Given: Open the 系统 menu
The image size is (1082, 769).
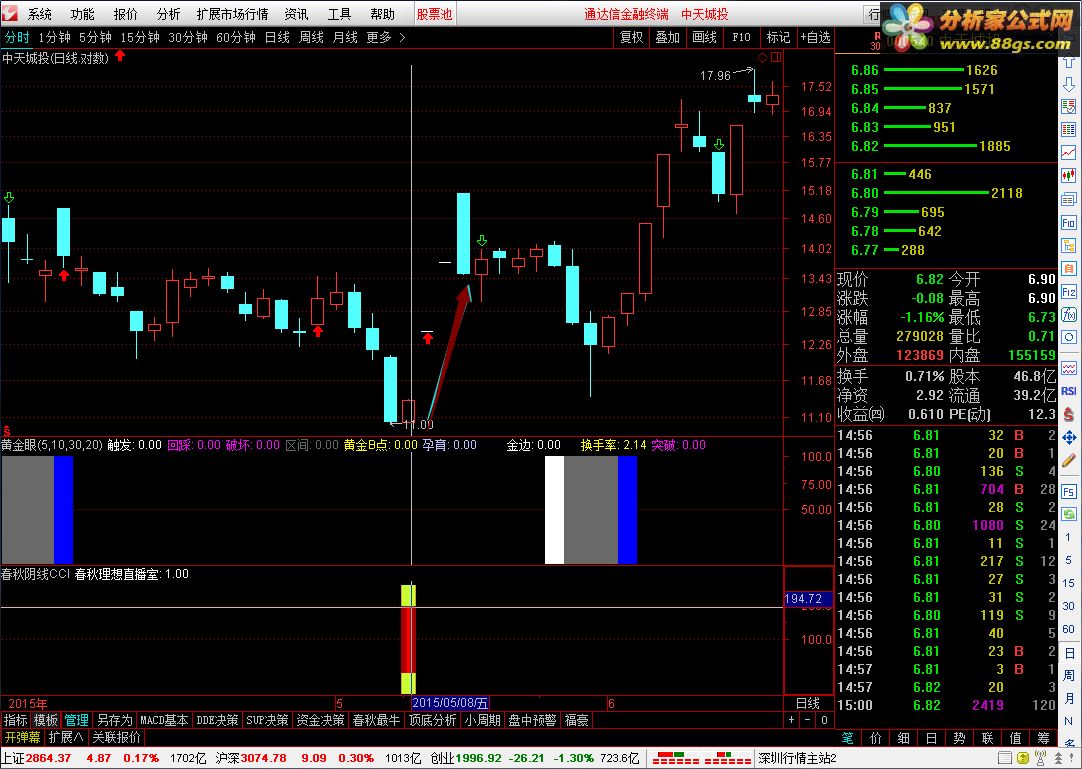Looking at the screenshot, I should (x=39, y=14).
